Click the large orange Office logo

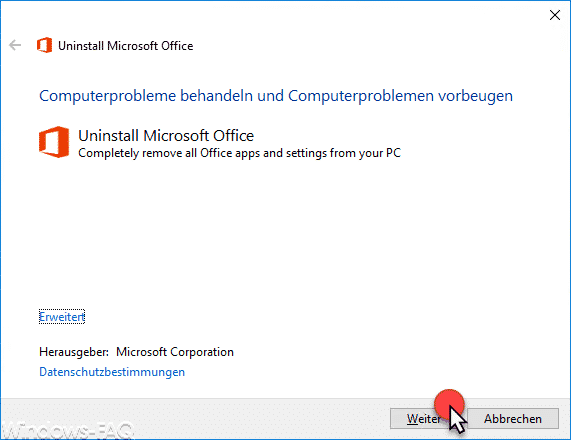point(54,142)
